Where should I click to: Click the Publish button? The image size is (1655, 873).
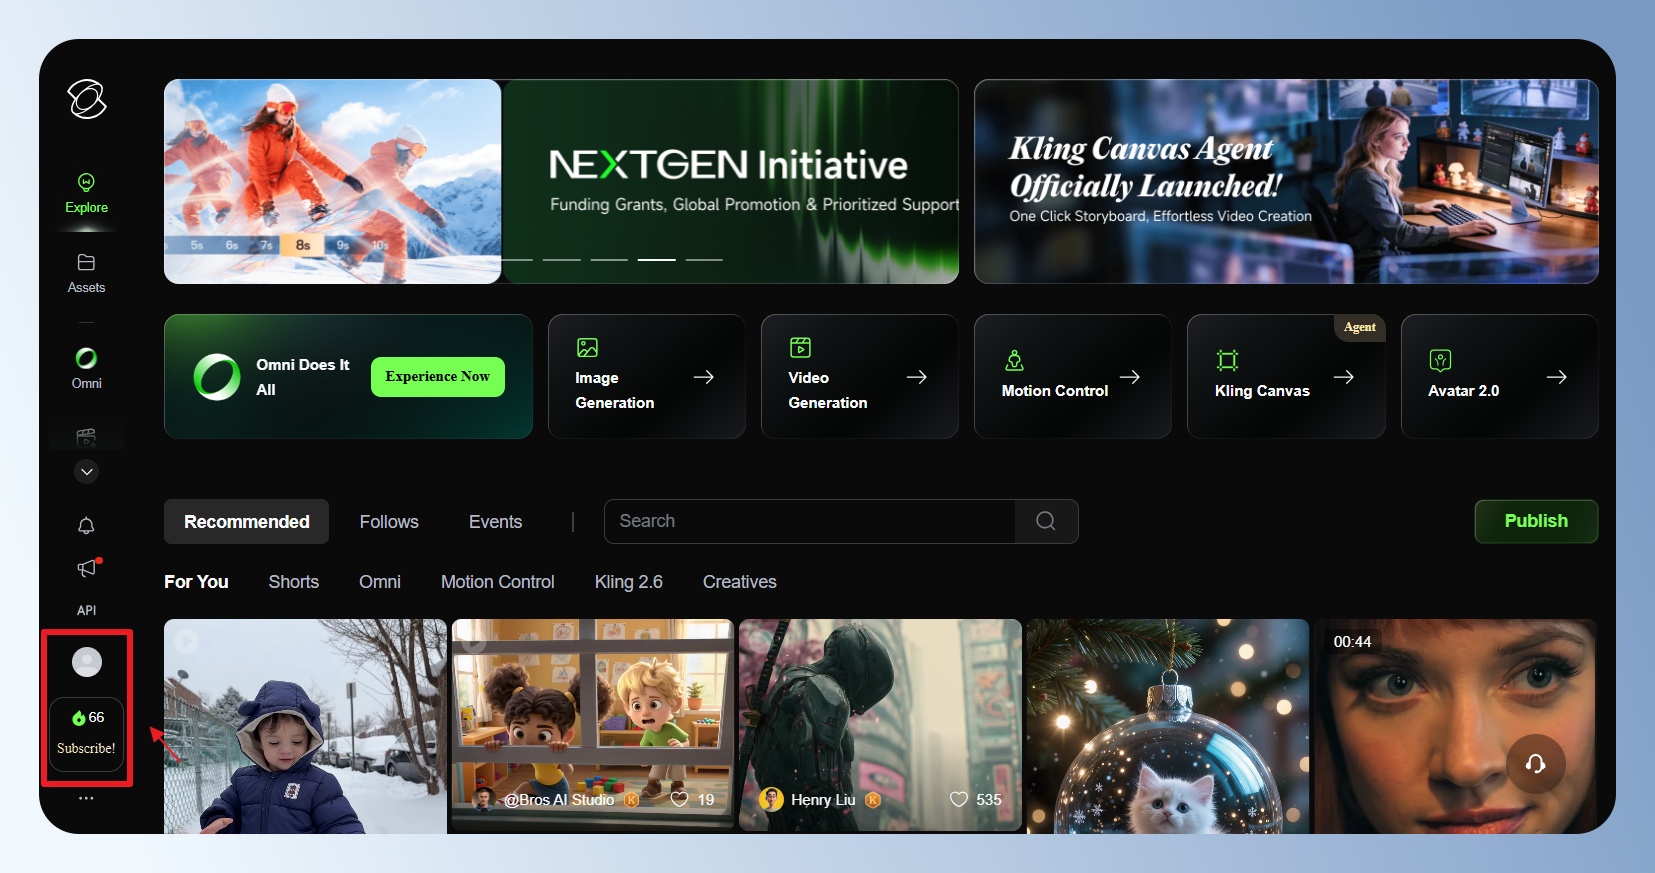[1535, 521]
